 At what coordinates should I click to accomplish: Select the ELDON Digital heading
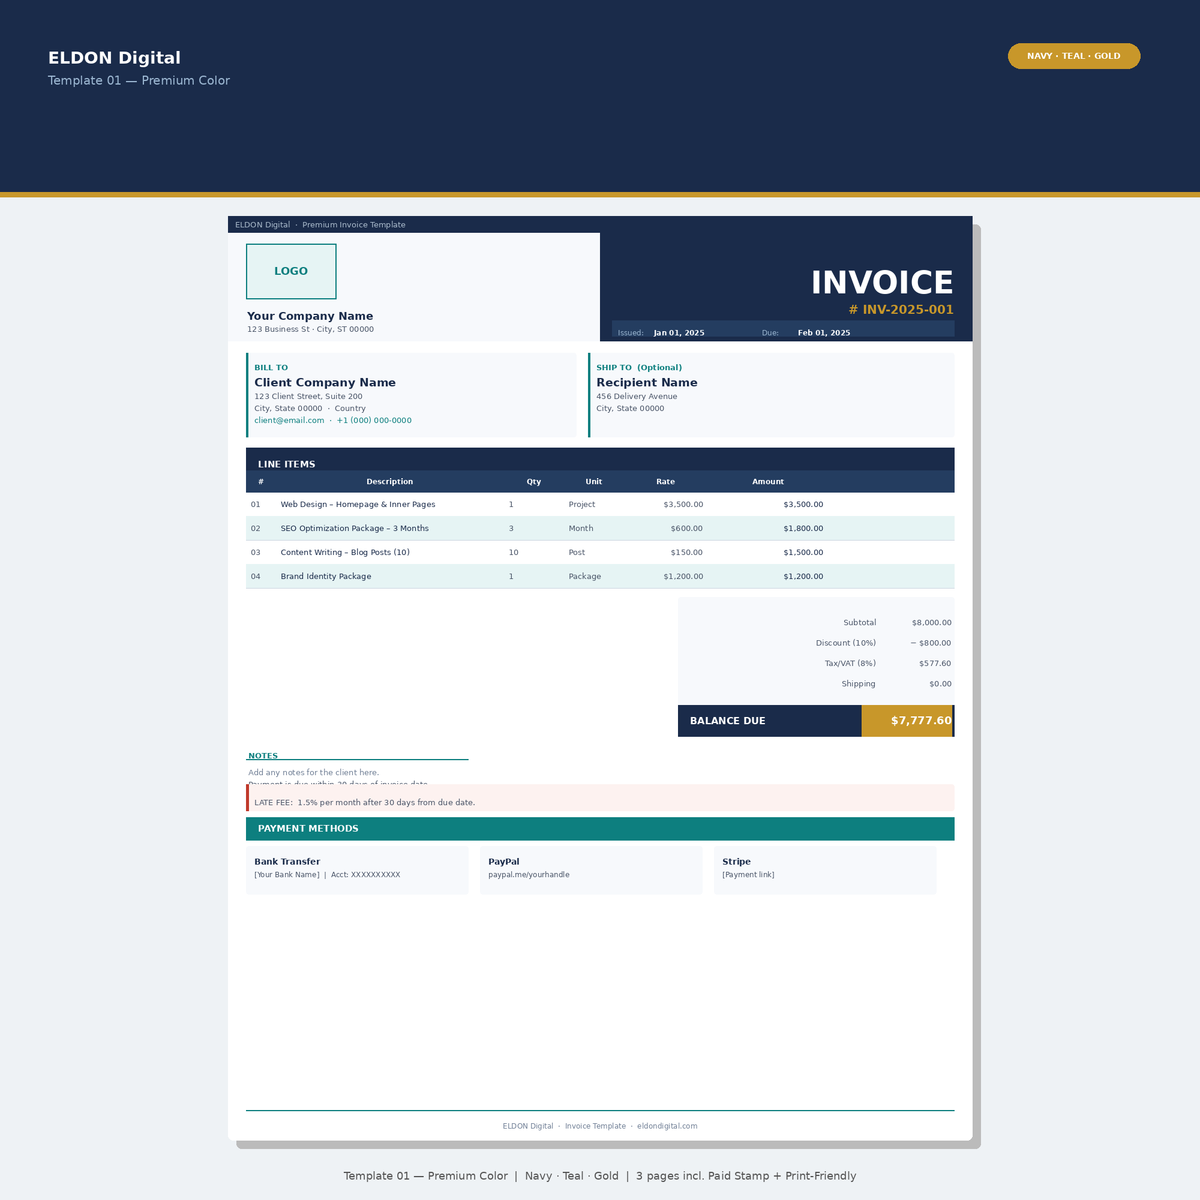(114, 58)
